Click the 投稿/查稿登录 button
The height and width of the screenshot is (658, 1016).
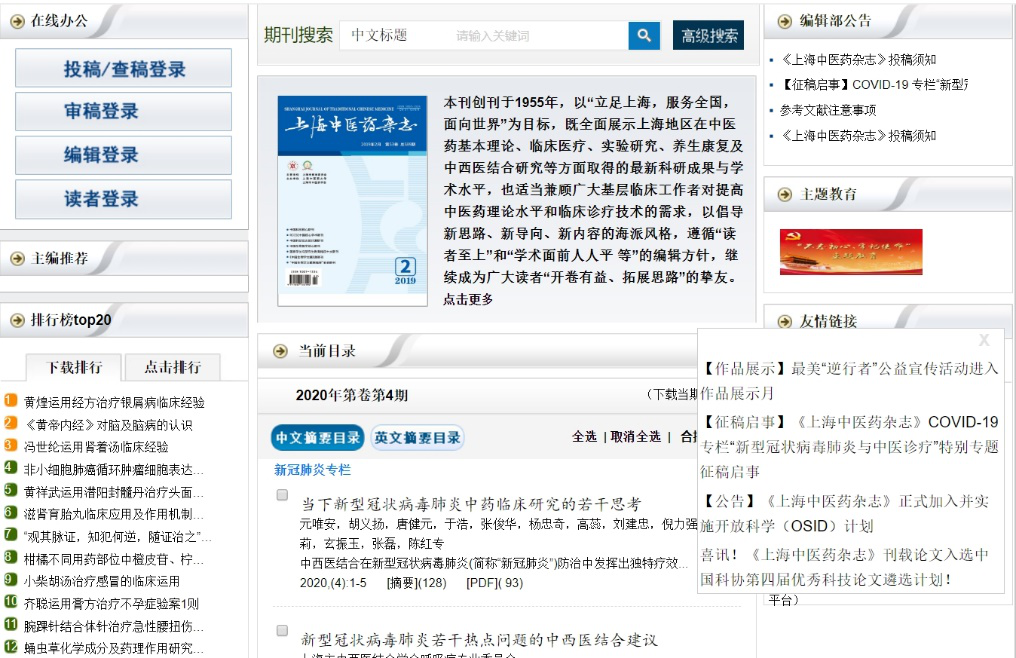(124, 69)
